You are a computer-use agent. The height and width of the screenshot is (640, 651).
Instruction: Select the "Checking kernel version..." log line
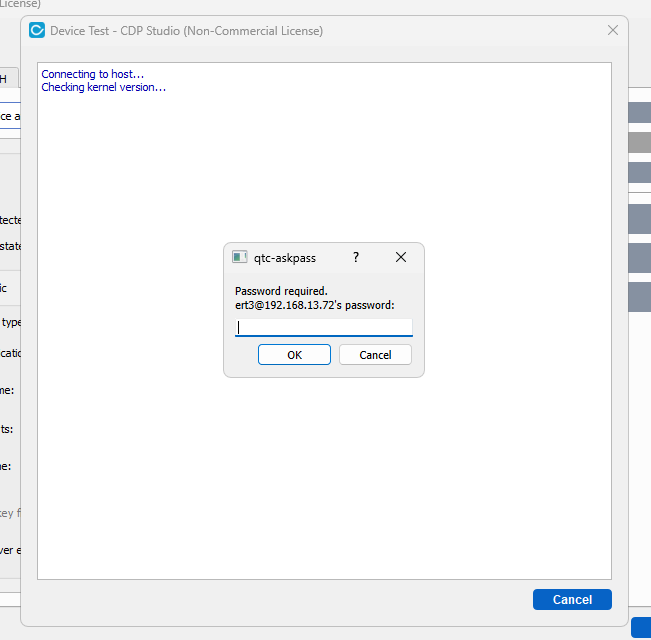tap(103, 87)
